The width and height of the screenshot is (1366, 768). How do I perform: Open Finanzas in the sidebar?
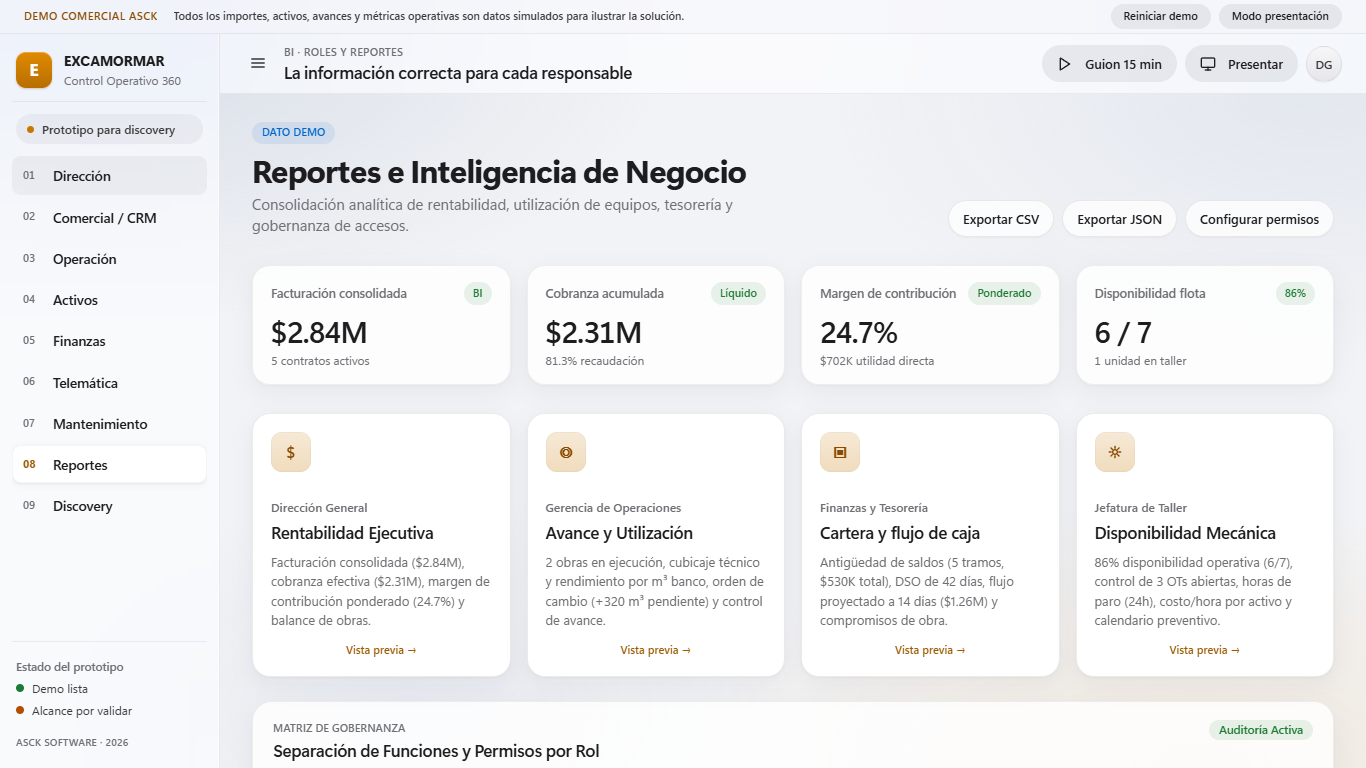click(110, 341)
